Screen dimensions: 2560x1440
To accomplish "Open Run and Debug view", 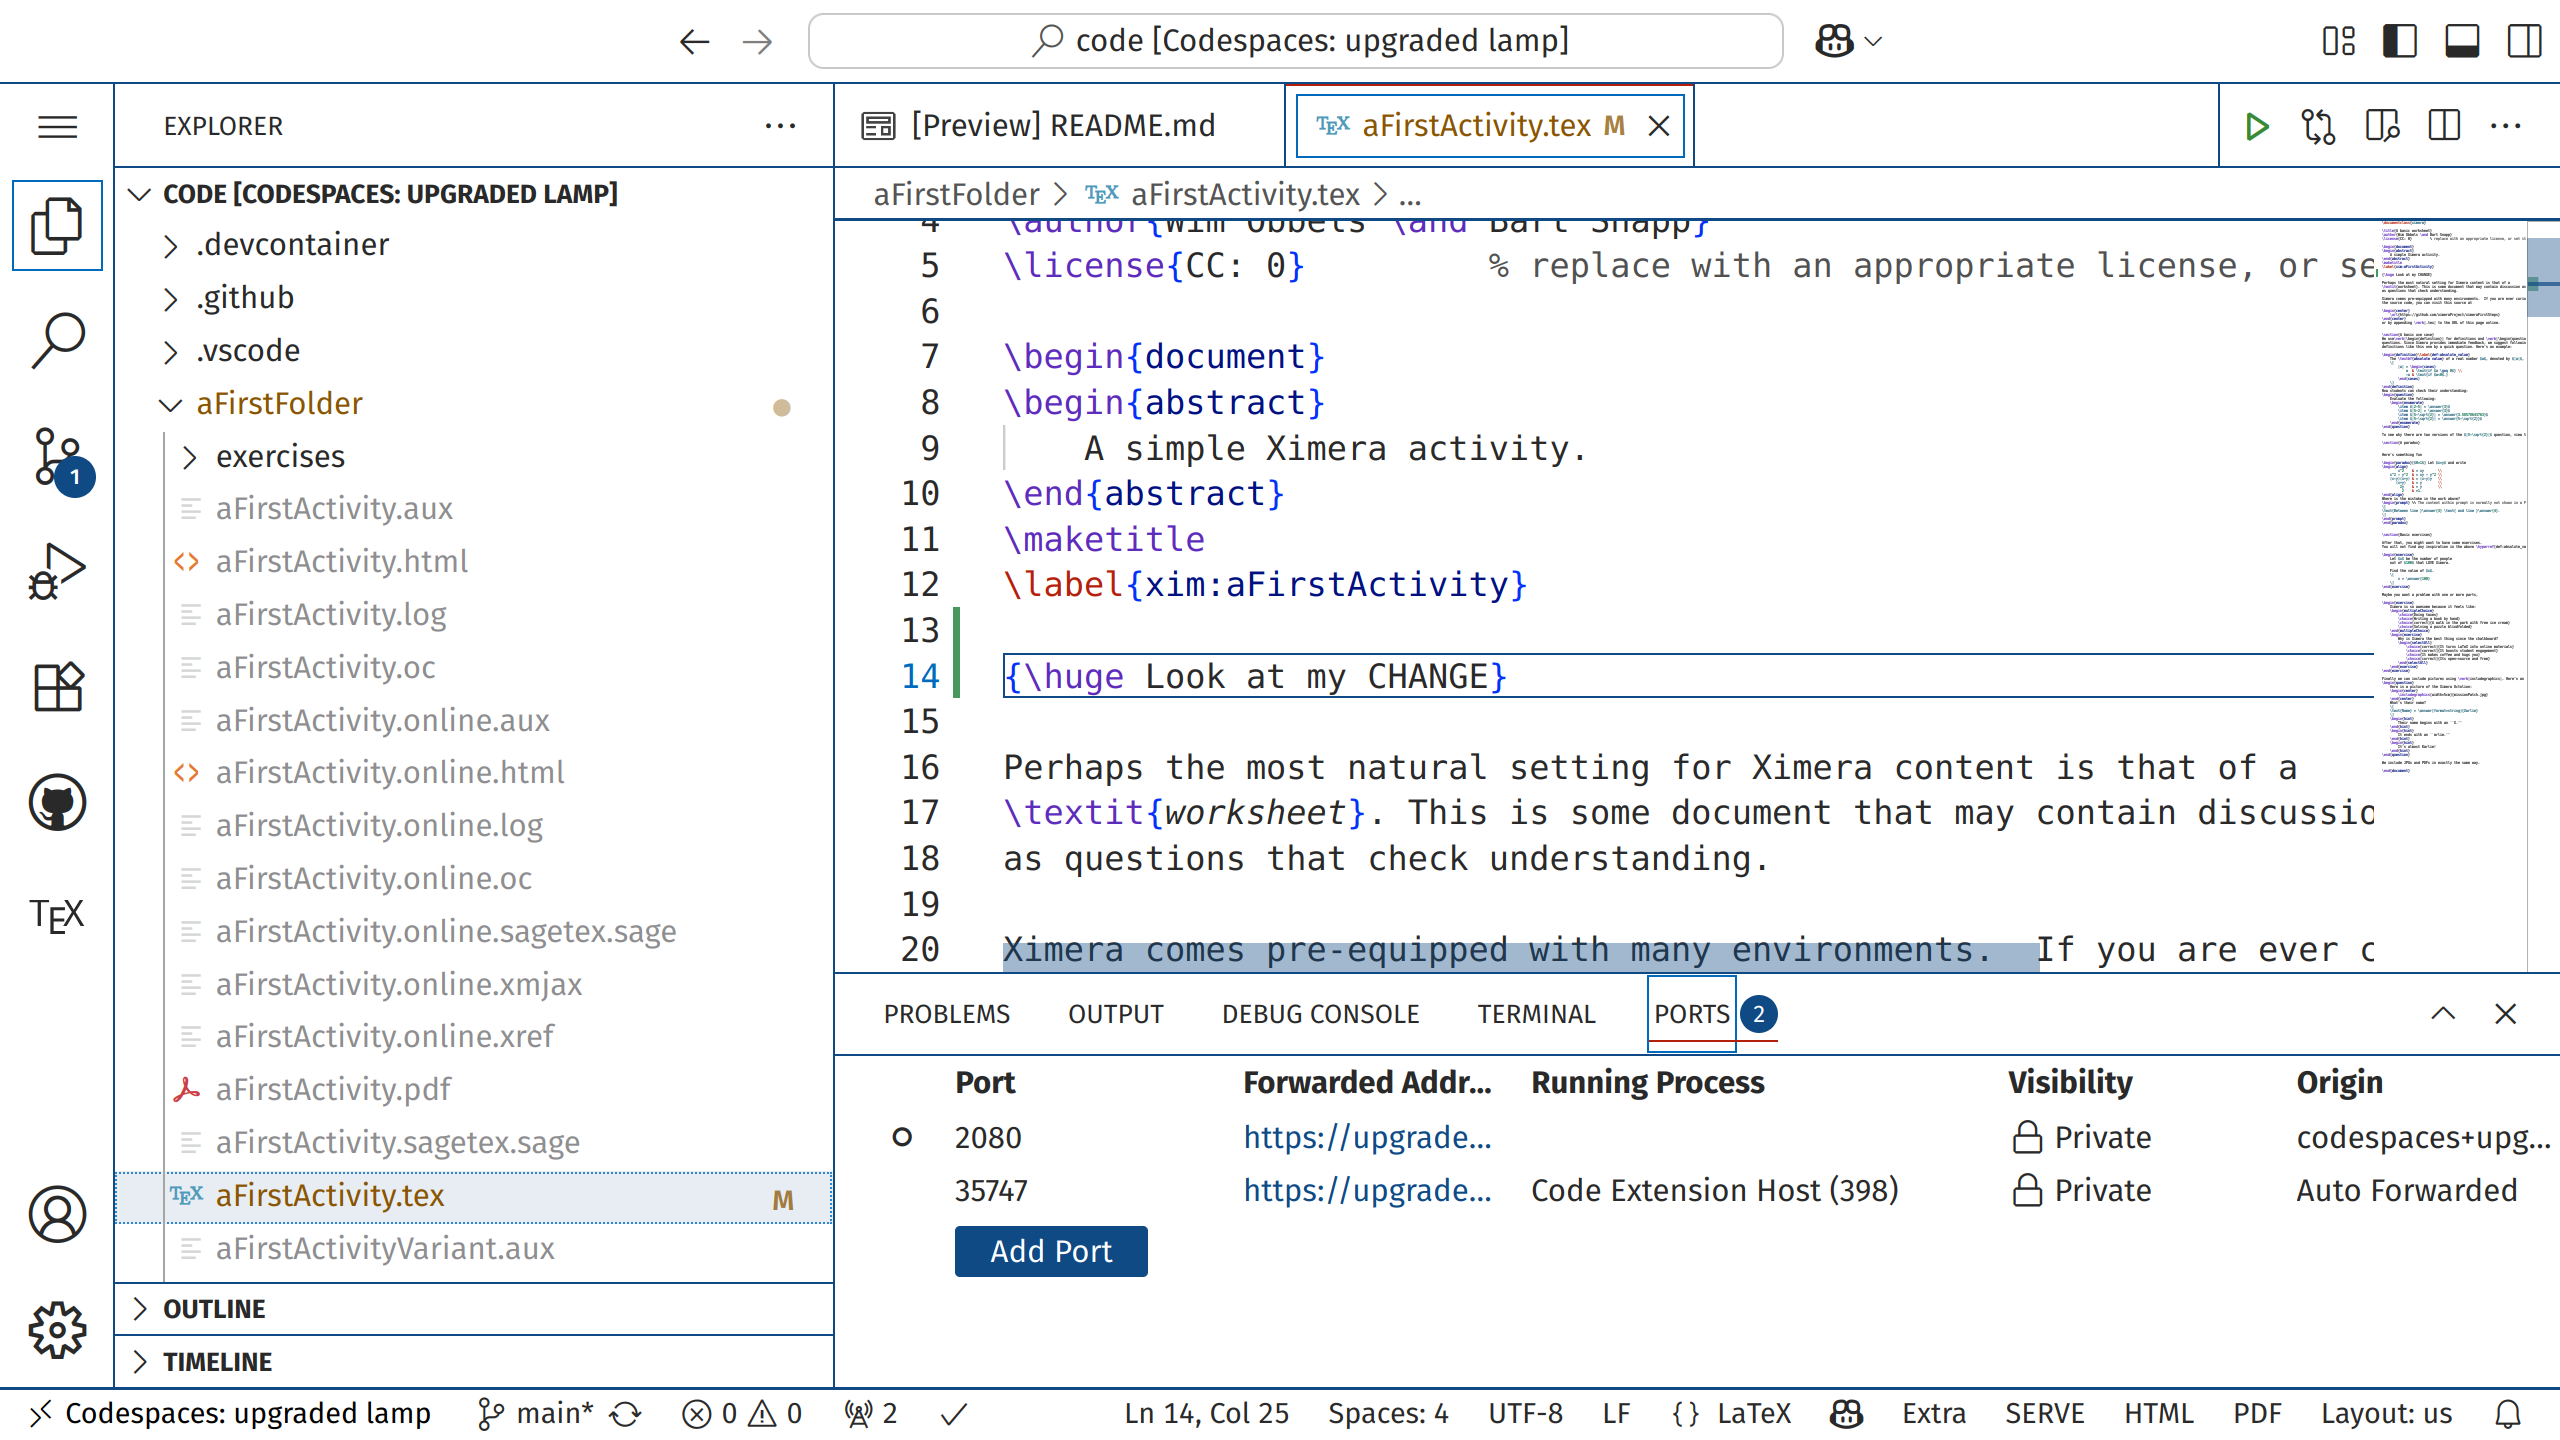I will click(x=57, y=572).
